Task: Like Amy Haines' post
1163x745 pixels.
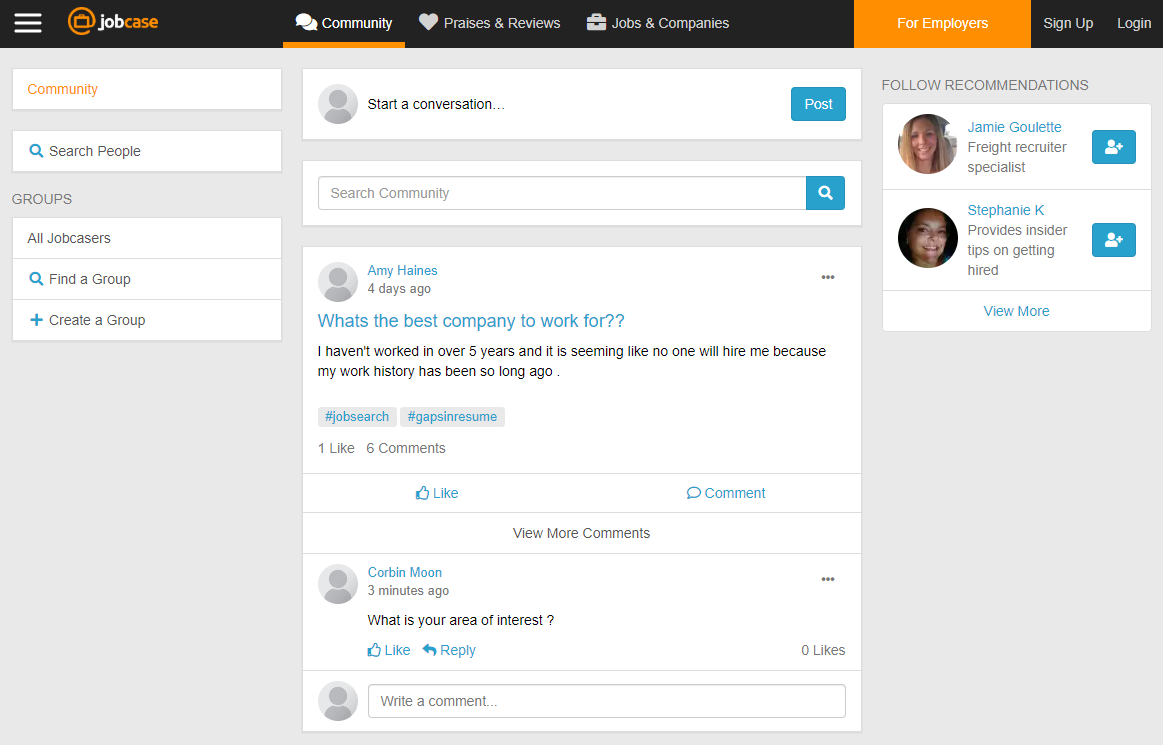Action: coord(437,493)
